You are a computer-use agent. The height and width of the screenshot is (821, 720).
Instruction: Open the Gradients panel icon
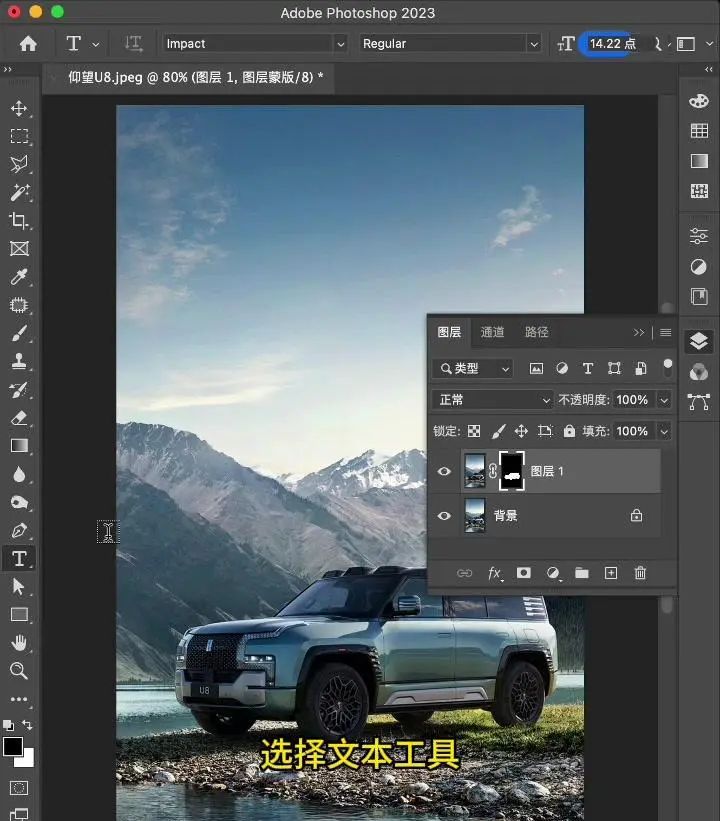[699, 161]
